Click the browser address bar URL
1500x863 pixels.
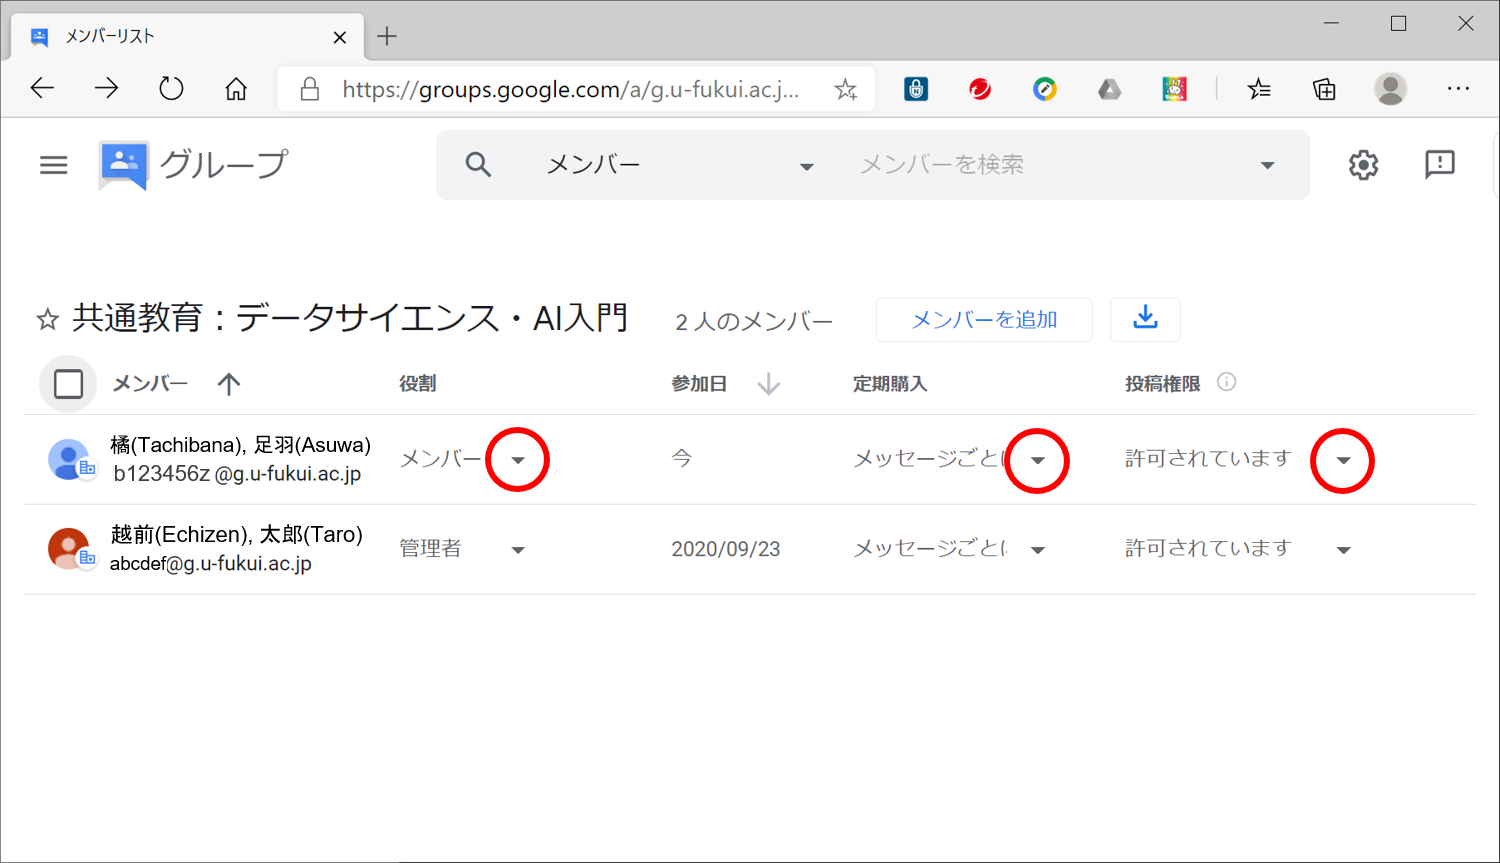tap(570, 90)
